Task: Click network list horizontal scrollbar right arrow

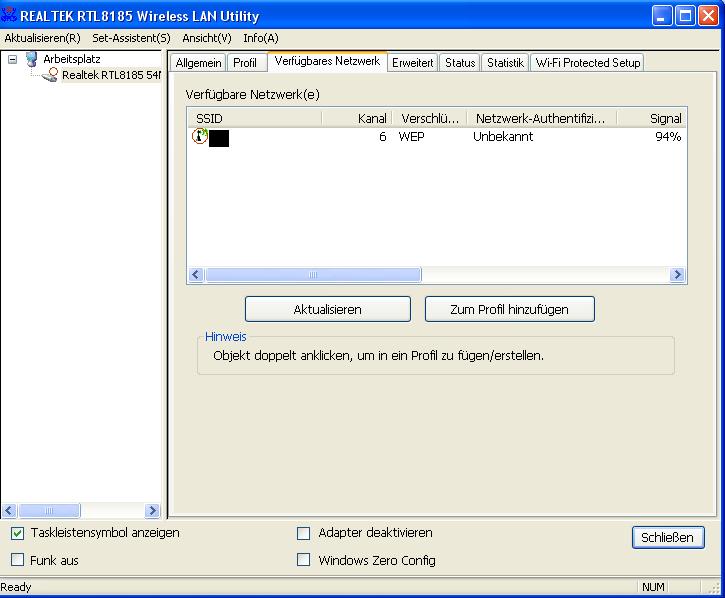Action: pos(677,275)
